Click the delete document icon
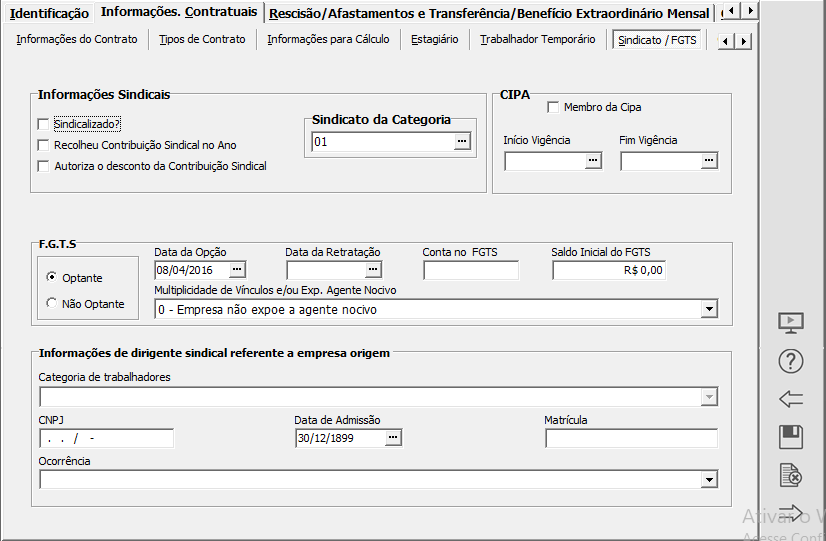Image resolution: width=826 pixels, height=541 pixels. coord(791,475)
